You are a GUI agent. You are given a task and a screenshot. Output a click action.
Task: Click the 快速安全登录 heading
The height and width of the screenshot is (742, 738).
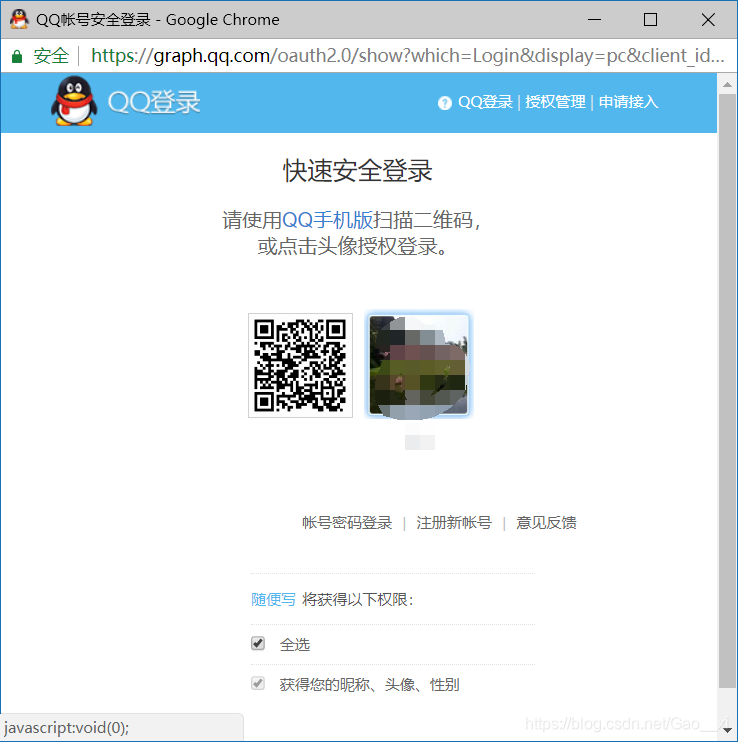click(x=358, y=170)
